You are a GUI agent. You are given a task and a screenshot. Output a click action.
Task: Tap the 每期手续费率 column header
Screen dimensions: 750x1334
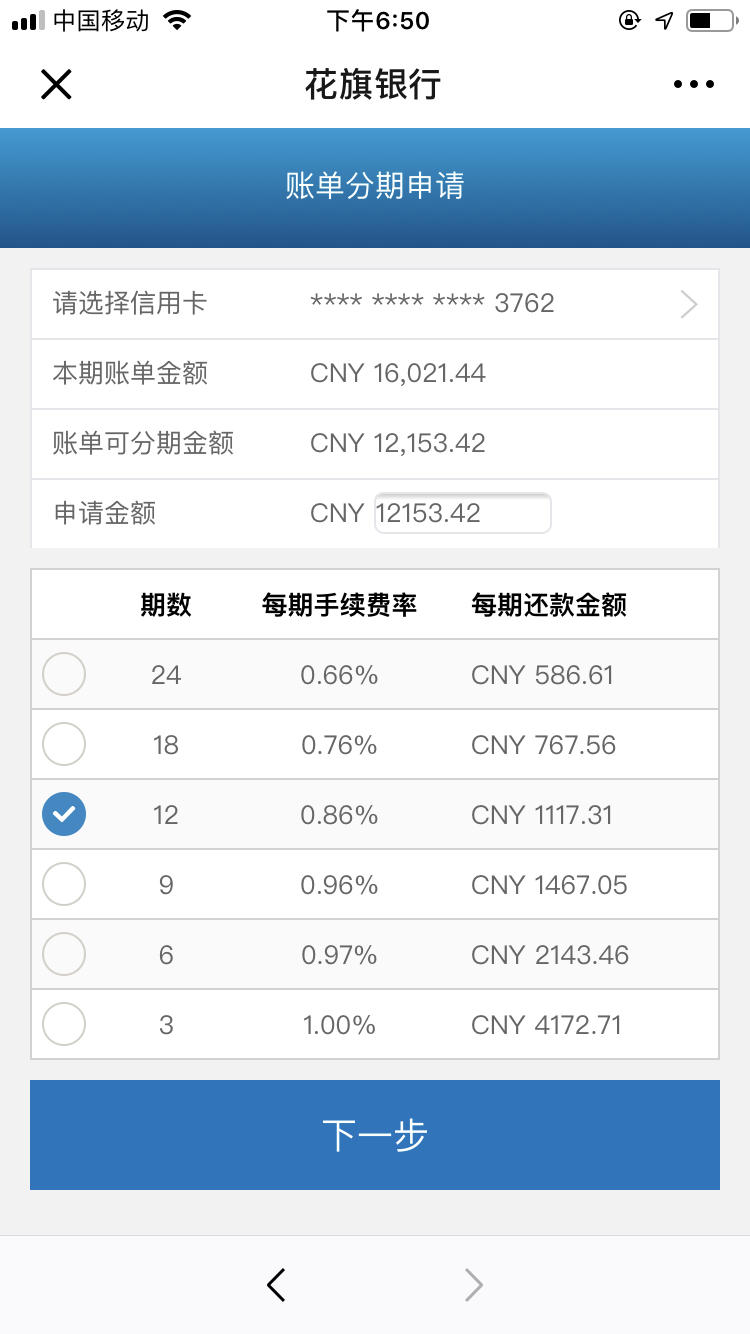point(339,604)
